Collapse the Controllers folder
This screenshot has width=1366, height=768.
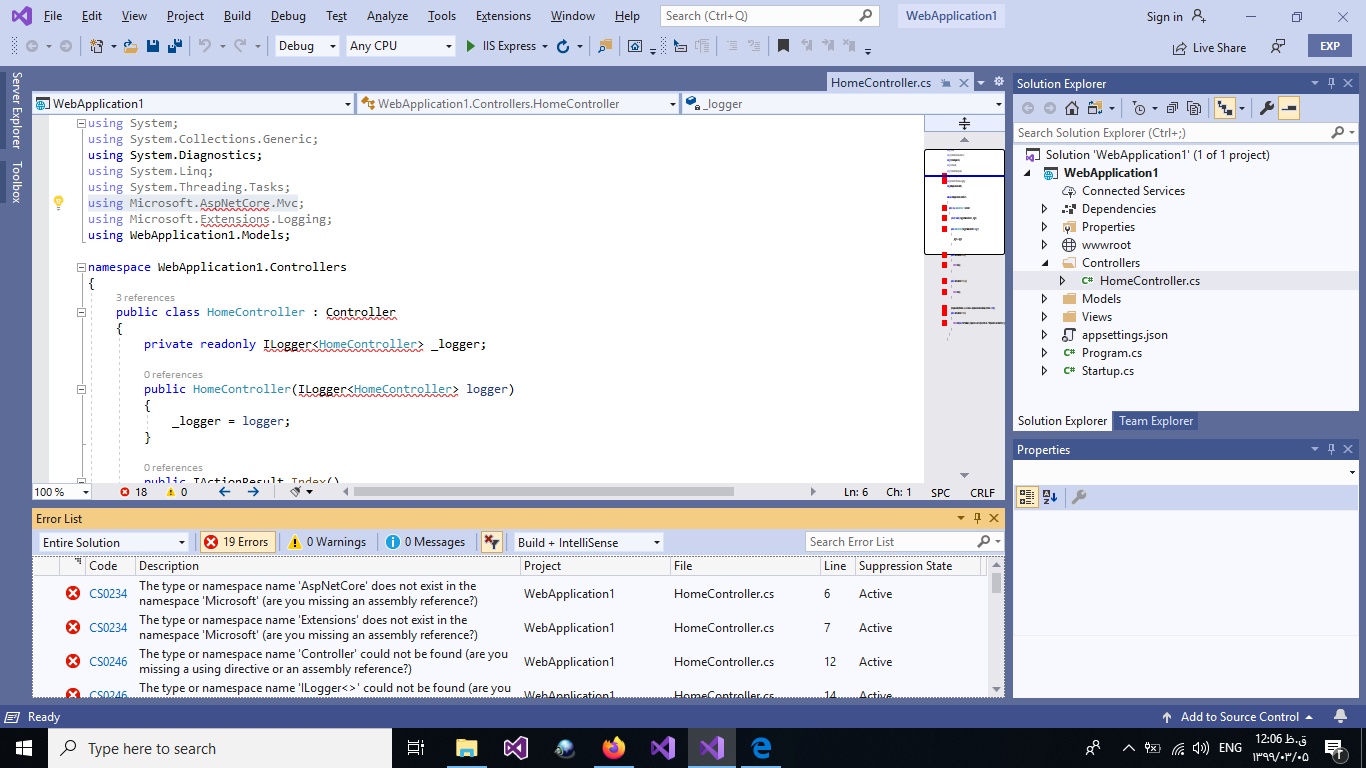tap(1045, 263)
